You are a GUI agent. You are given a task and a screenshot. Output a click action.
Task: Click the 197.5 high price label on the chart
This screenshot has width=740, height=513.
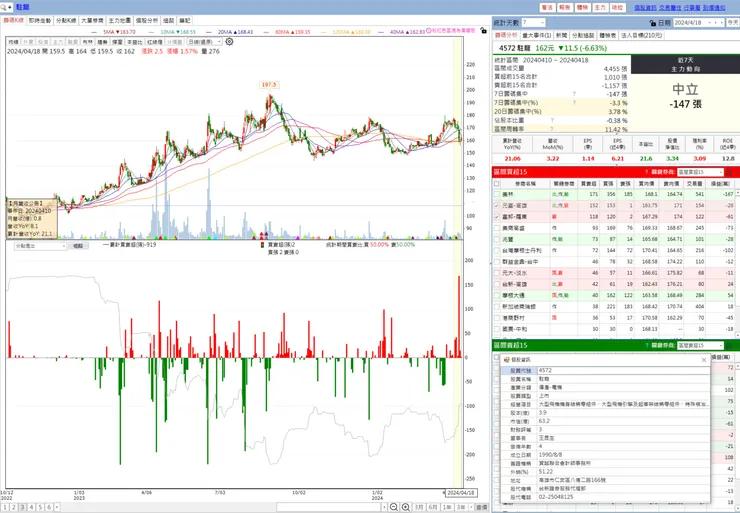point(269,85)
